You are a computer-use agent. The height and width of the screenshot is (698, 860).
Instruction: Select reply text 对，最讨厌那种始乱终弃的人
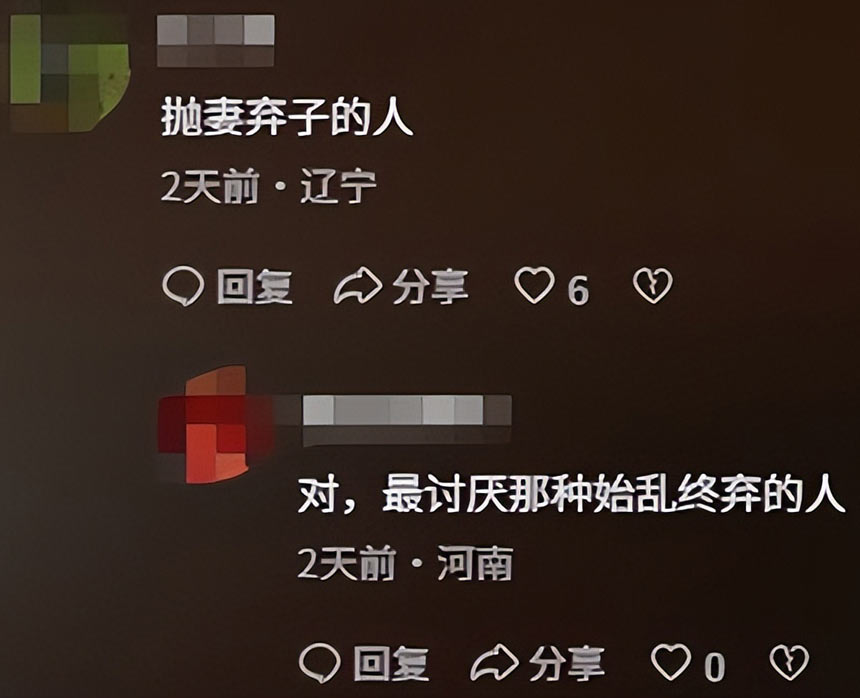571,495
